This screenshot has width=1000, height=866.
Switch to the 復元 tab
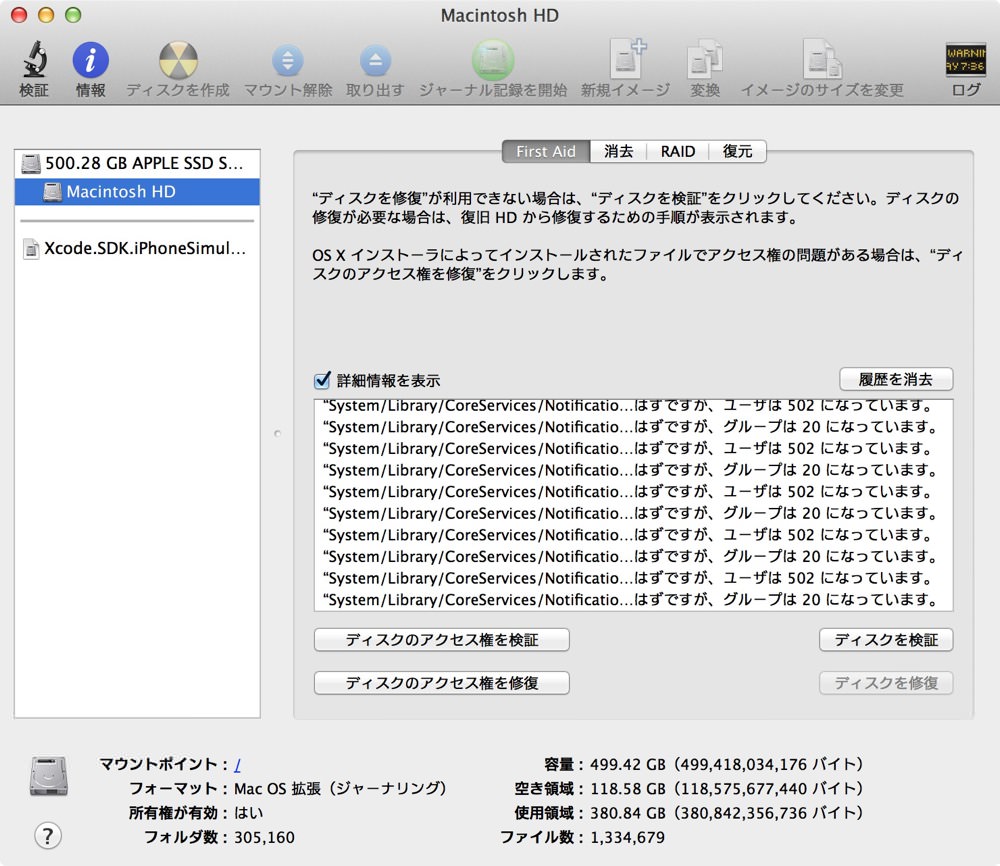tap(738, 151)
